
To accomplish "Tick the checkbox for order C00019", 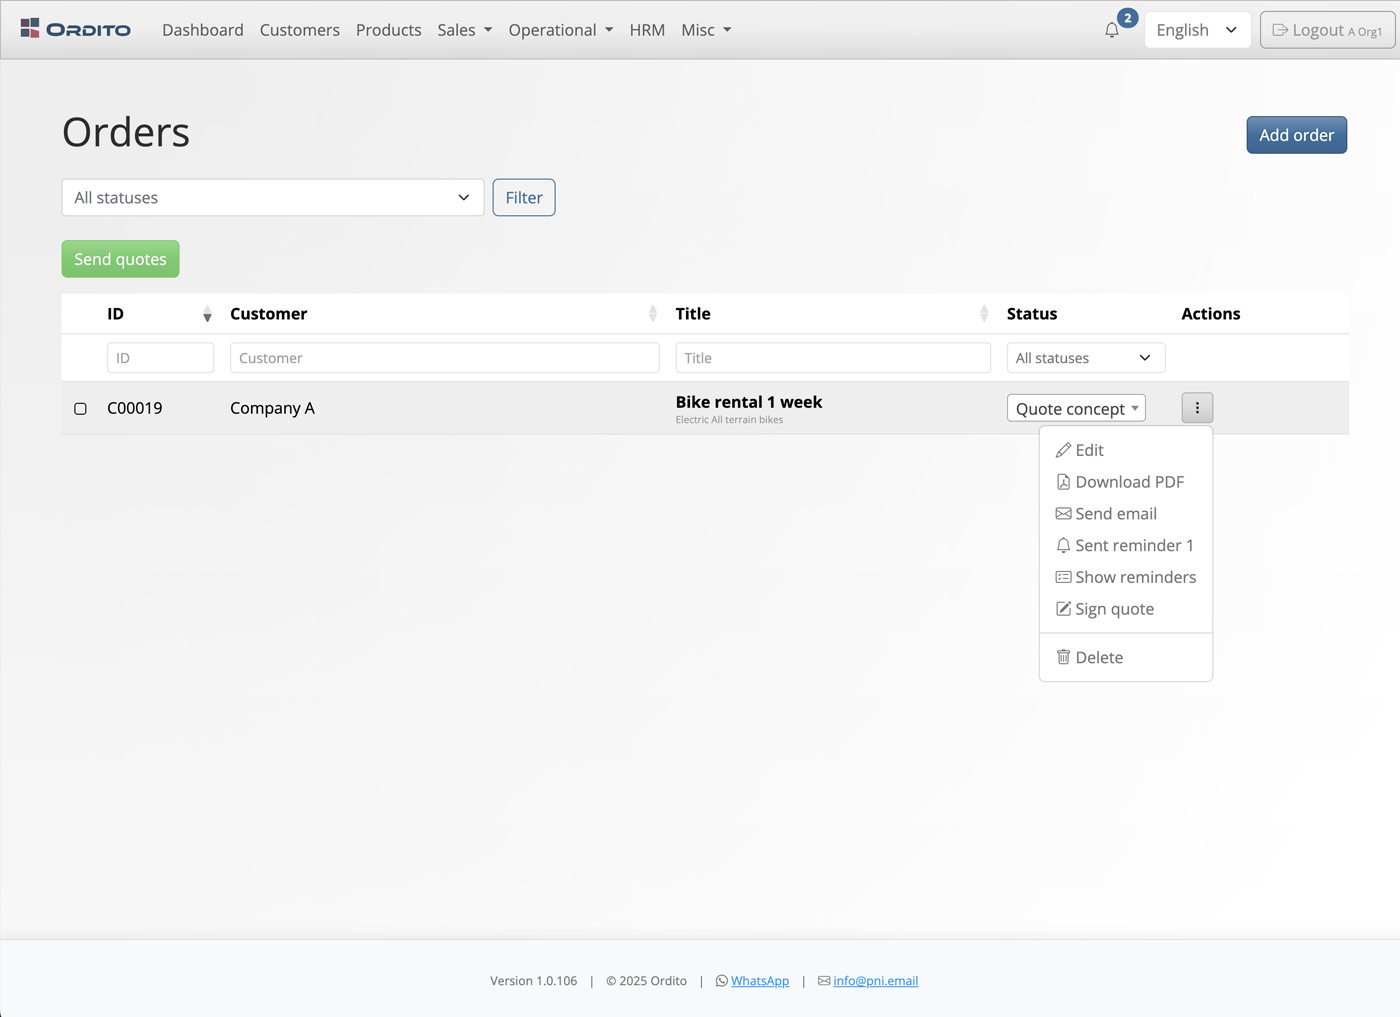I will (81, 408).
